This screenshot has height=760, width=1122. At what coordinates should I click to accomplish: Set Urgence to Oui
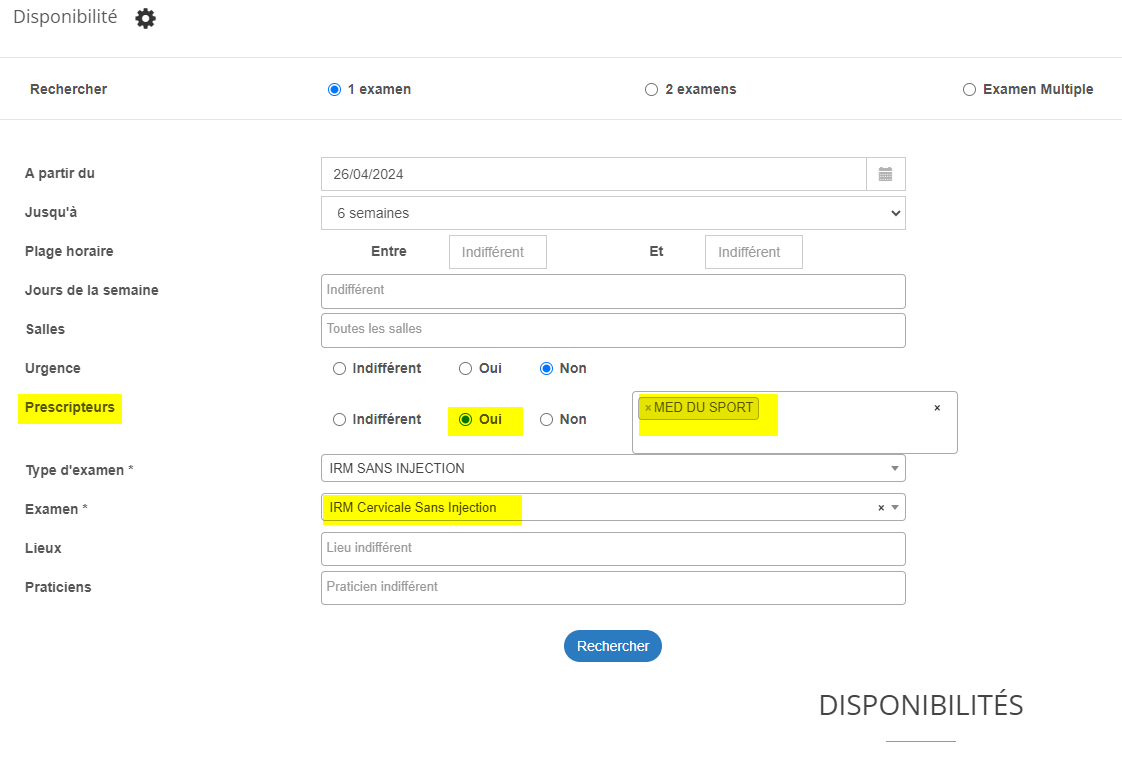tap(465, 368)
